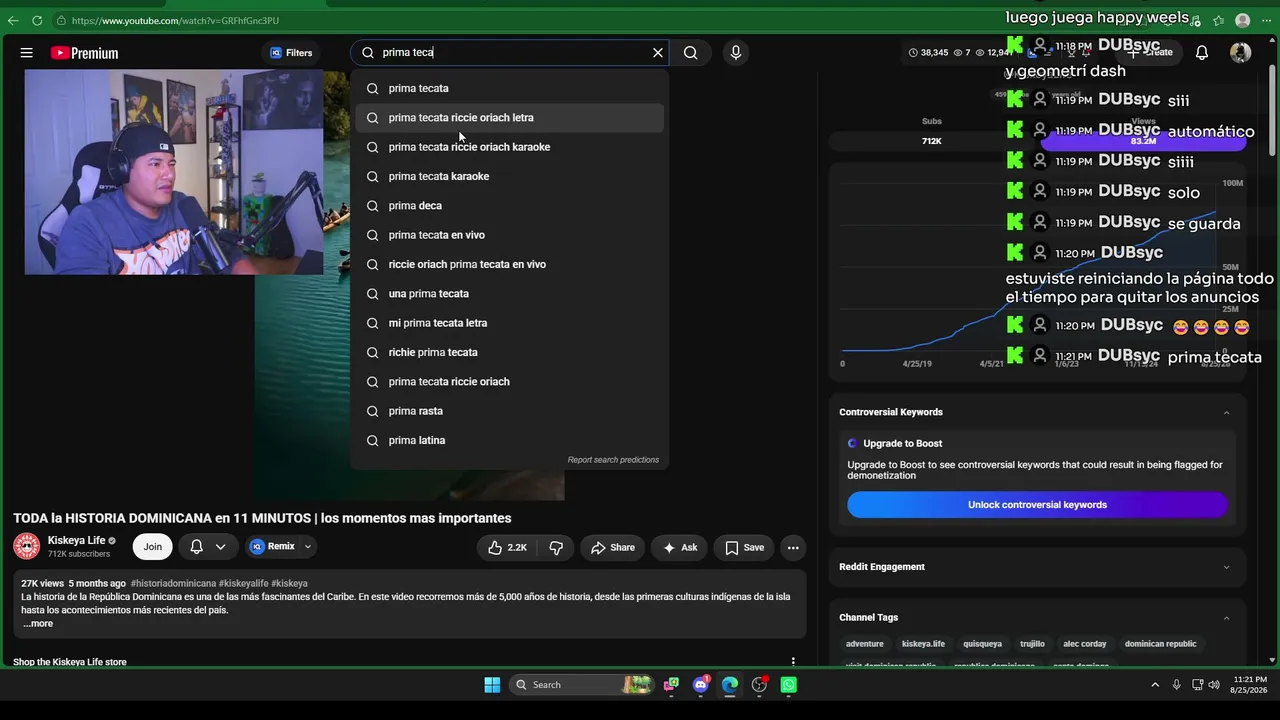Viewport: 1280px width, 720px height.
Task: Expand the Remix dropdown arrow
Action: (x=308, y=547)
